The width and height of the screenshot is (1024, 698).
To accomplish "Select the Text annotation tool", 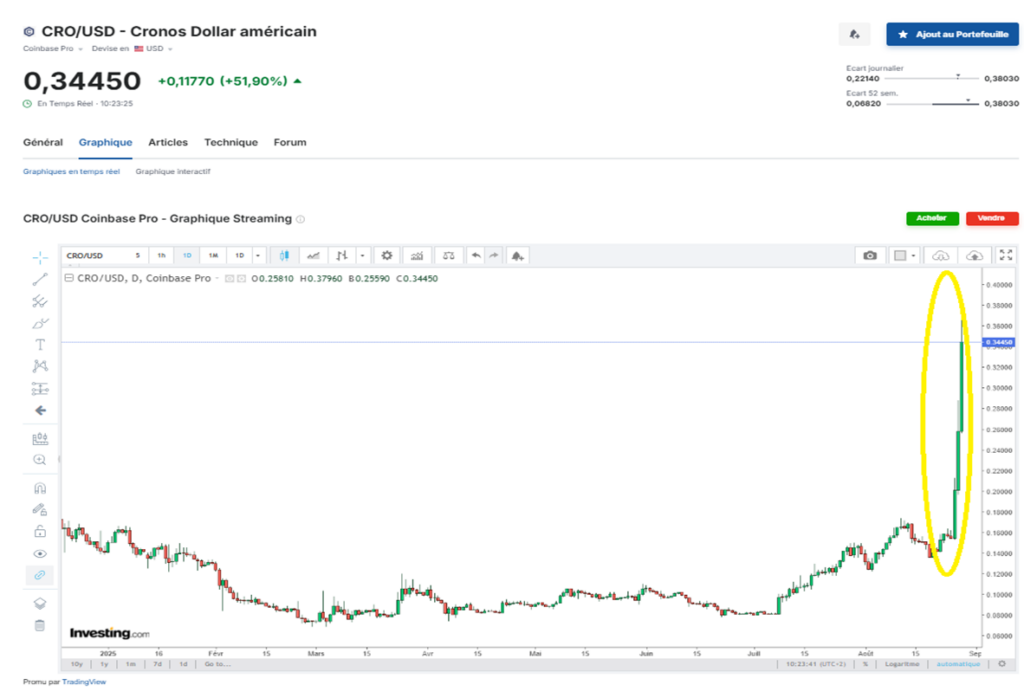I will 40,345.
